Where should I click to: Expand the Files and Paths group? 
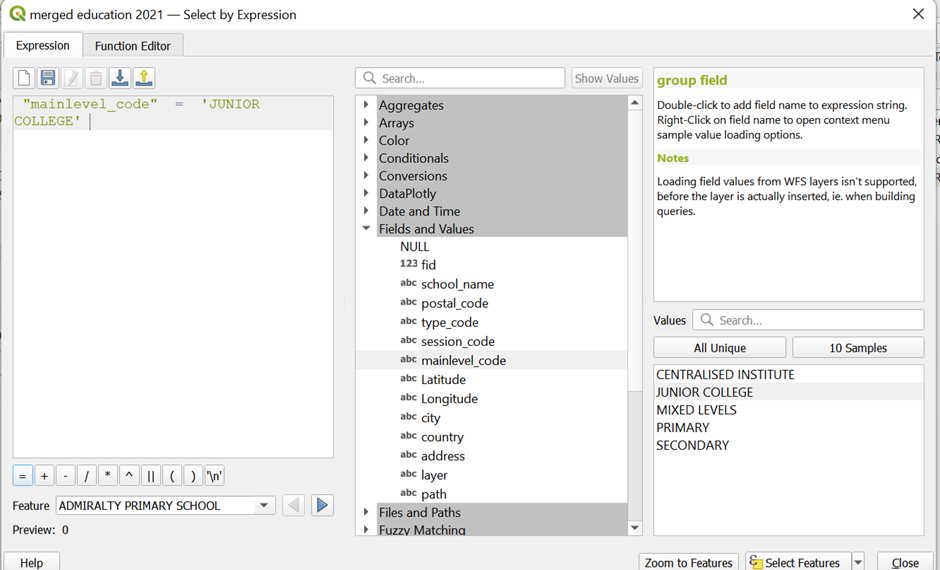coord(366,512)
